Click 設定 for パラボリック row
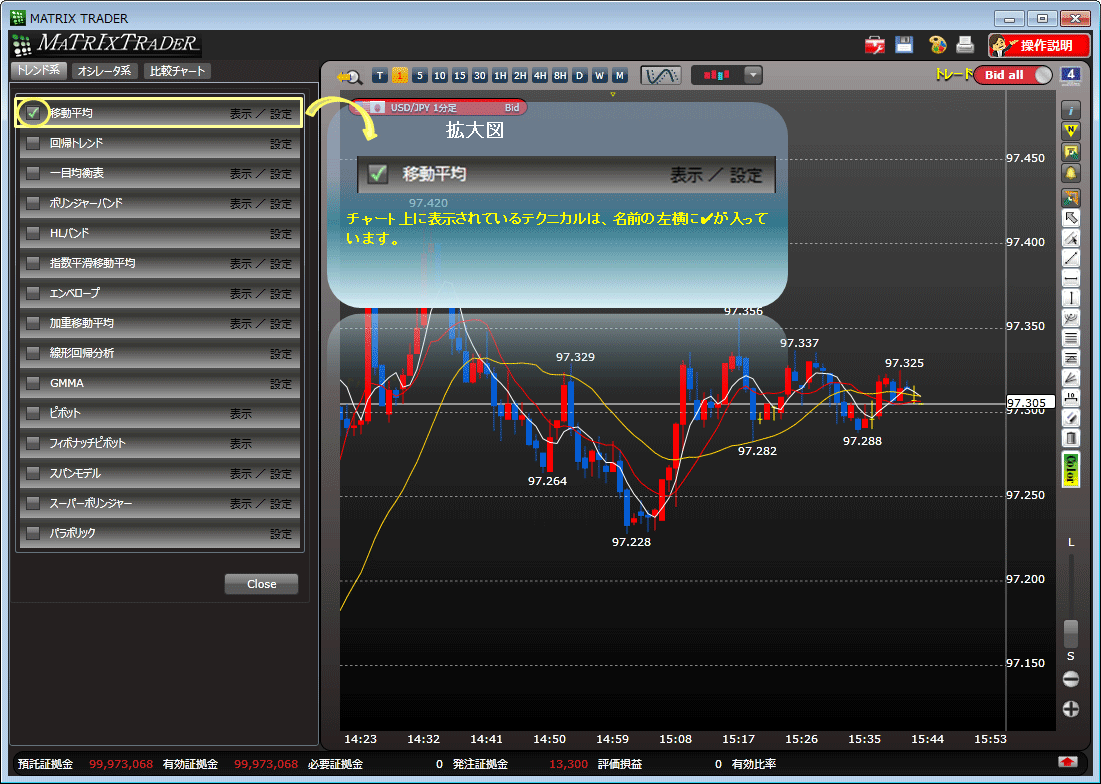The width and height of the screenshot is (1101, 784). [x=281, y=534]
